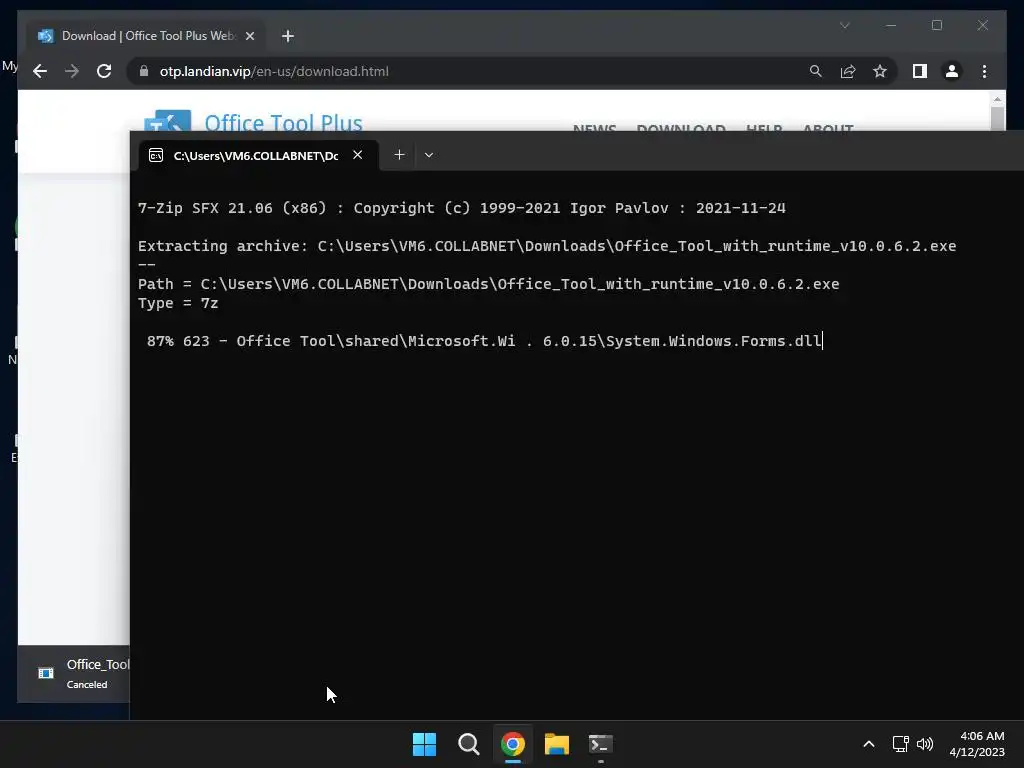The width and height of the screenshot is (1024, 768).
Task: Click the 'Path =' line in terminal
Action: coord(488,284)
